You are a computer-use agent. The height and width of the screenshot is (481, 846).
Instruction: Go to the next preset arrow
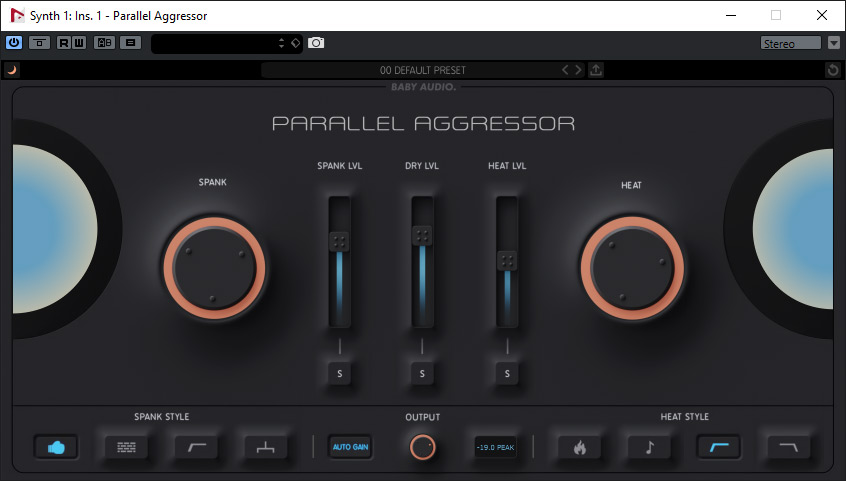pyautogui.click(x=577, y=70)
